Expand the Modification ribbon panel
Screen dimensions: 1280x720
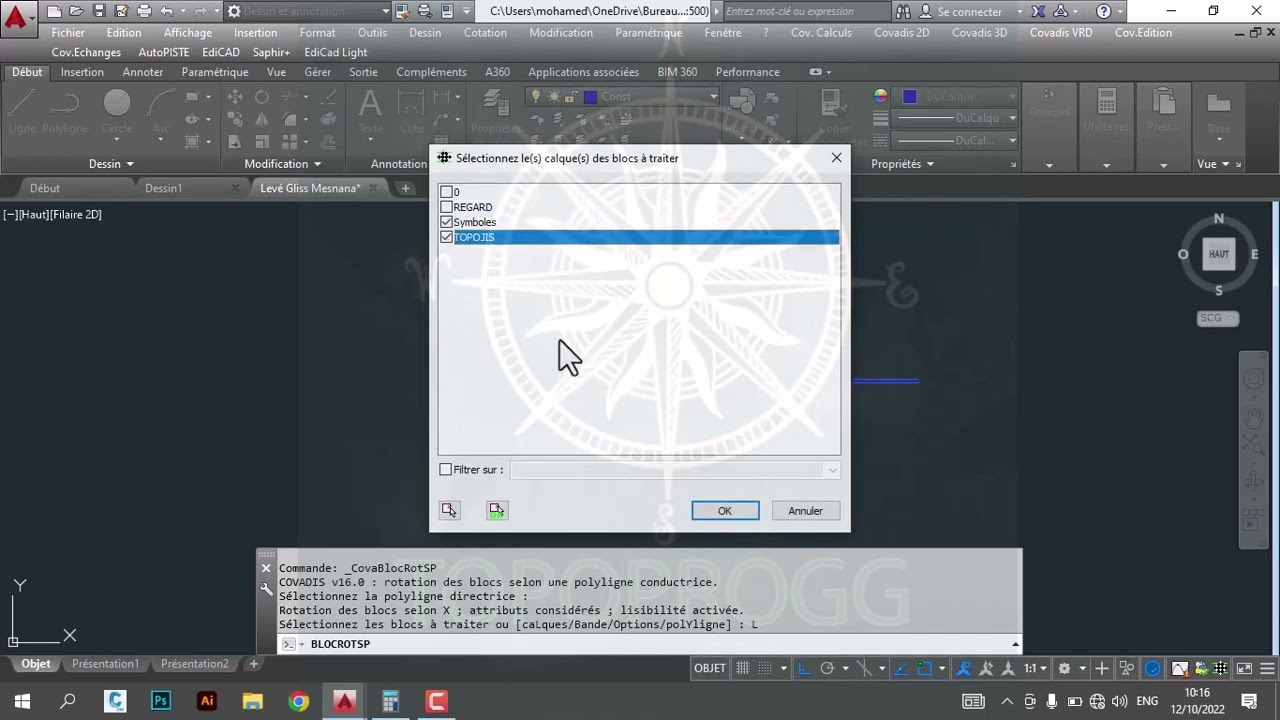[283, 164]
